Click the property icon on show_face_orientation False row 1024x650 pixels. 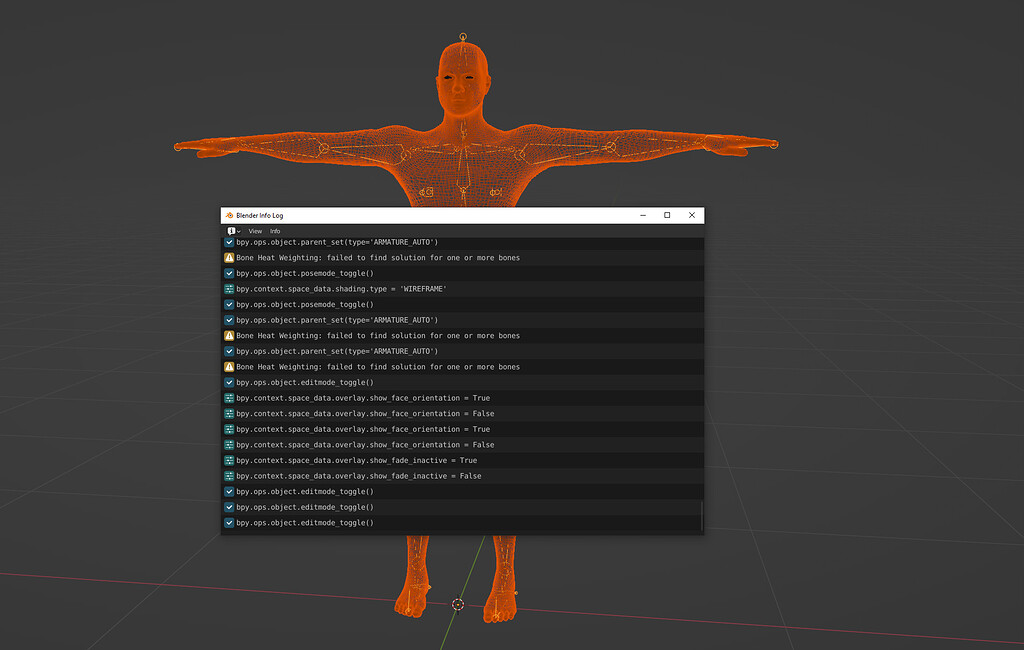pyautogui.click(x=228, y=413)
